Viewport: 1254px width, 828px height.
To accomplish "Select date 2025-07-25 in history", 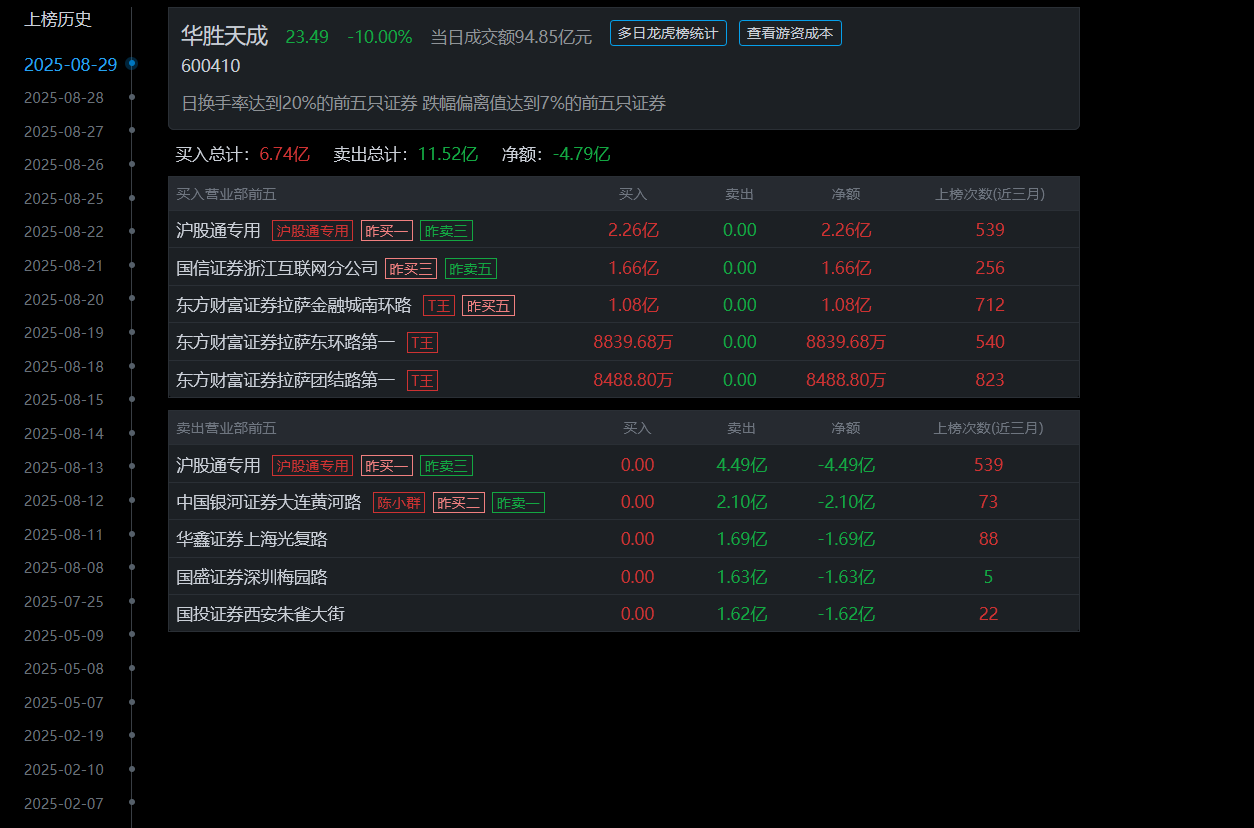I will [x=64, y=602].
